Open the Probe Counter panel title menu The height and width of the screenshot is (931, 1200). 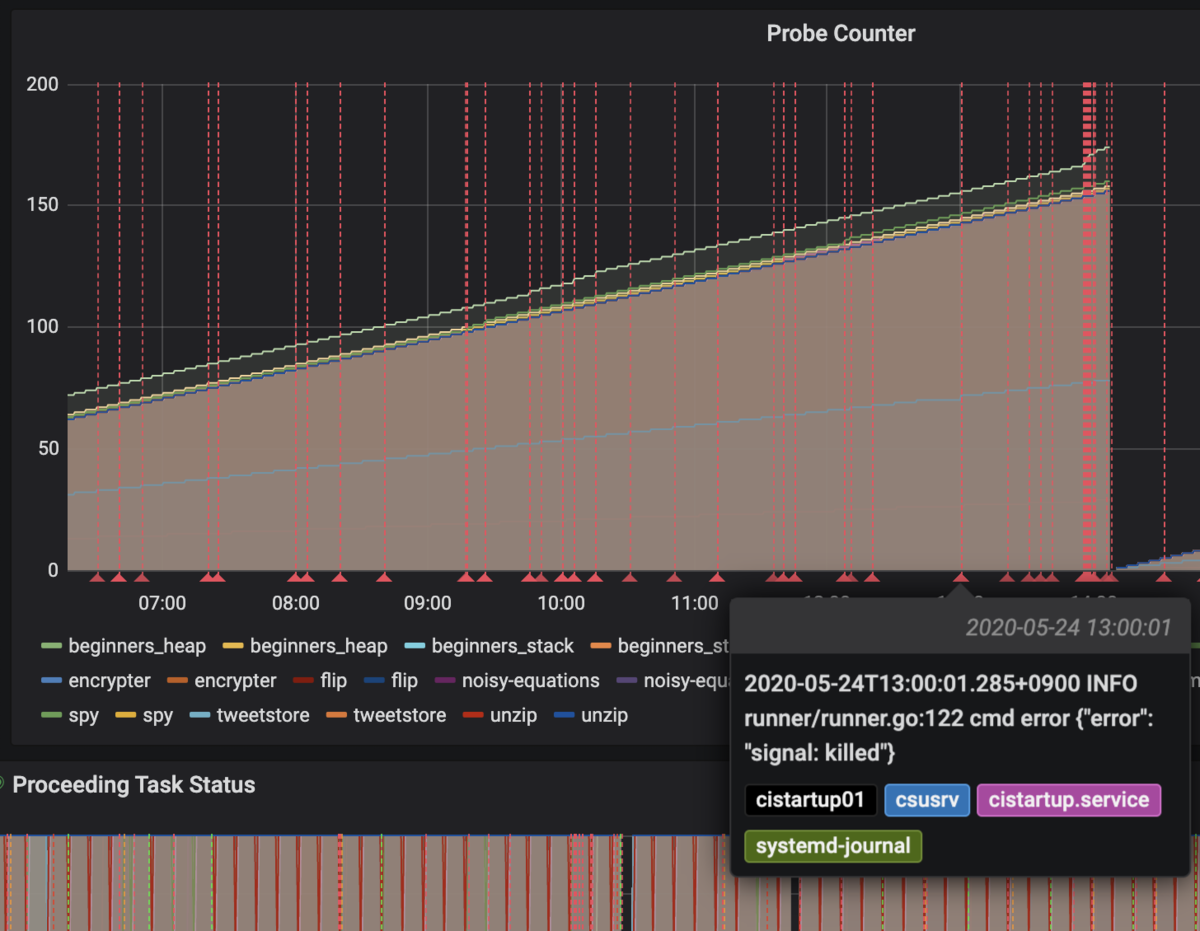coord(840,33)
